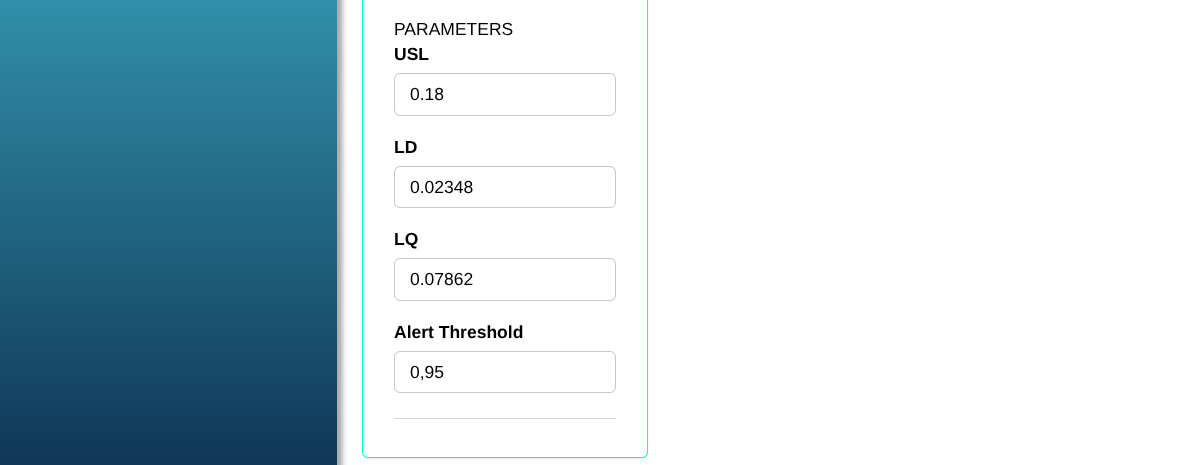
Task: Place cursor on the 0.02348 value
Action: coord(441,187)
